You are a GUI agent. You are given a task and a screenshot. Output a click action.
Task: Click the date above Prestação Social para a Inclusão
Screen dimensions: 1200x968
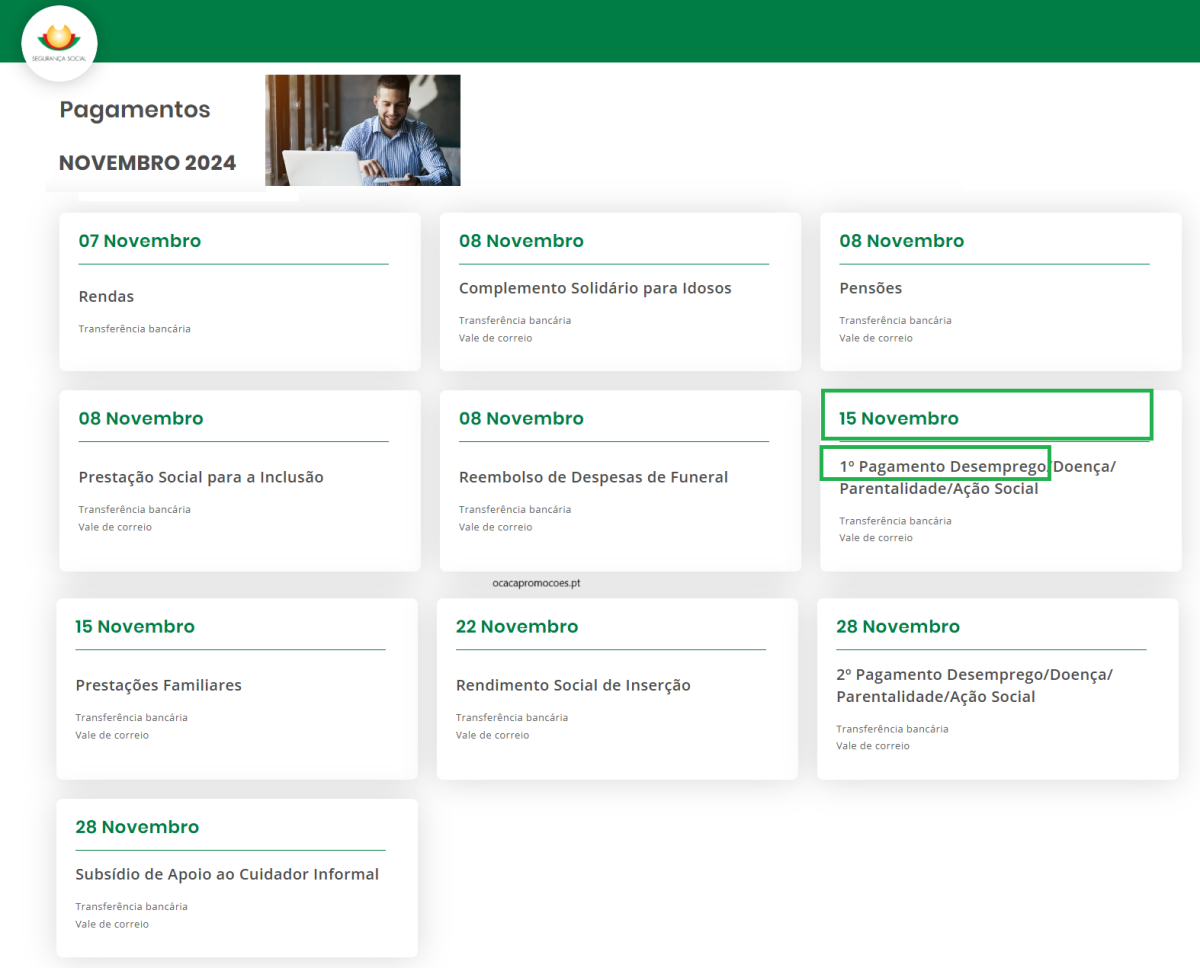pyautogui.click(x=141, y=419)
